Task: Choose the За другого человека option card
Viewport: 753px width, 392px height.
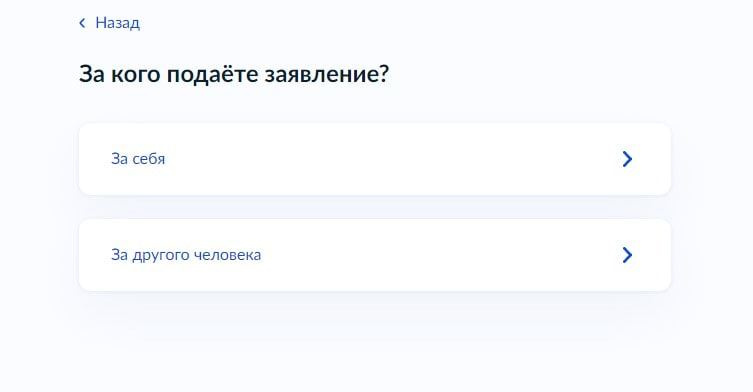Action: [375, 255]
